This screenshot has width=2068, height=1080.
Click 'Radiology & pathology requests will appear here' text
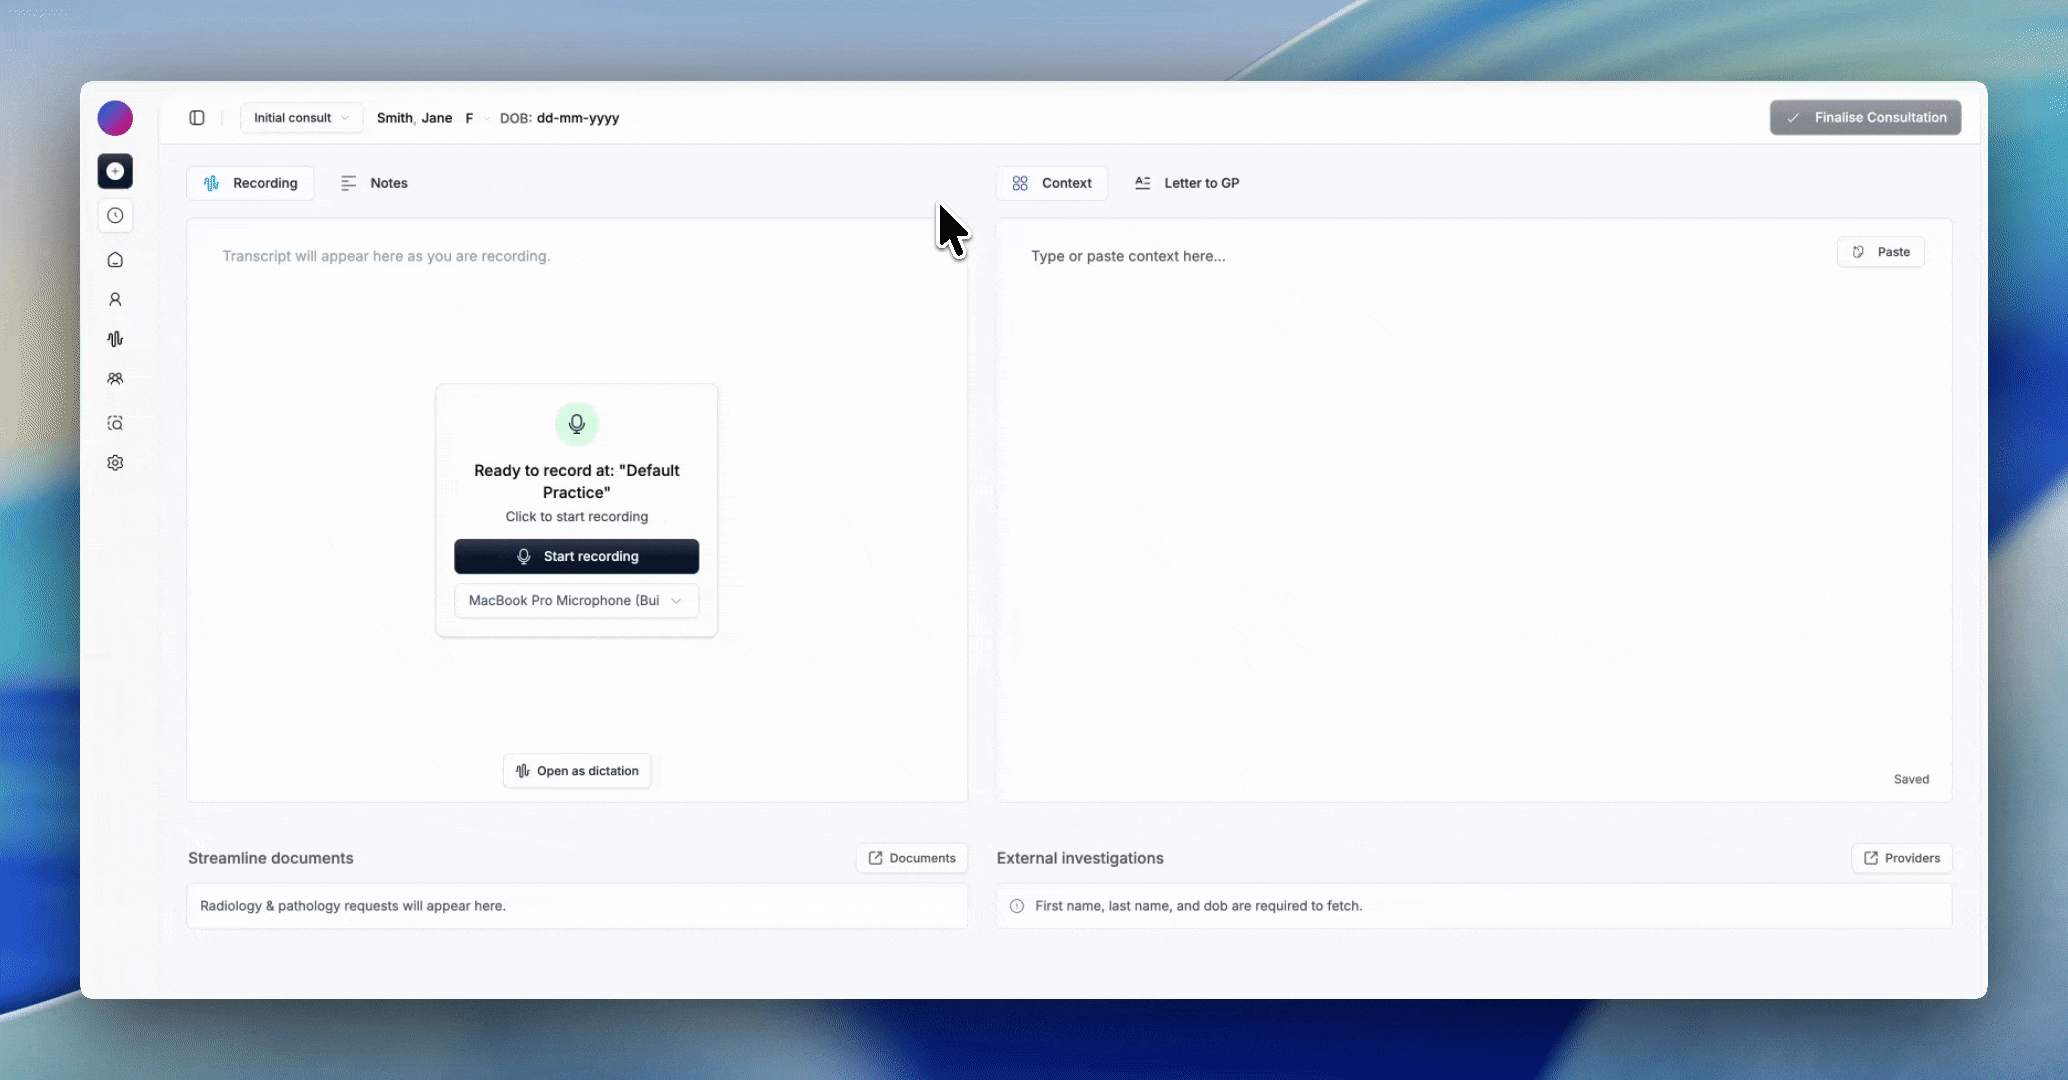click(x=353, y=906)
